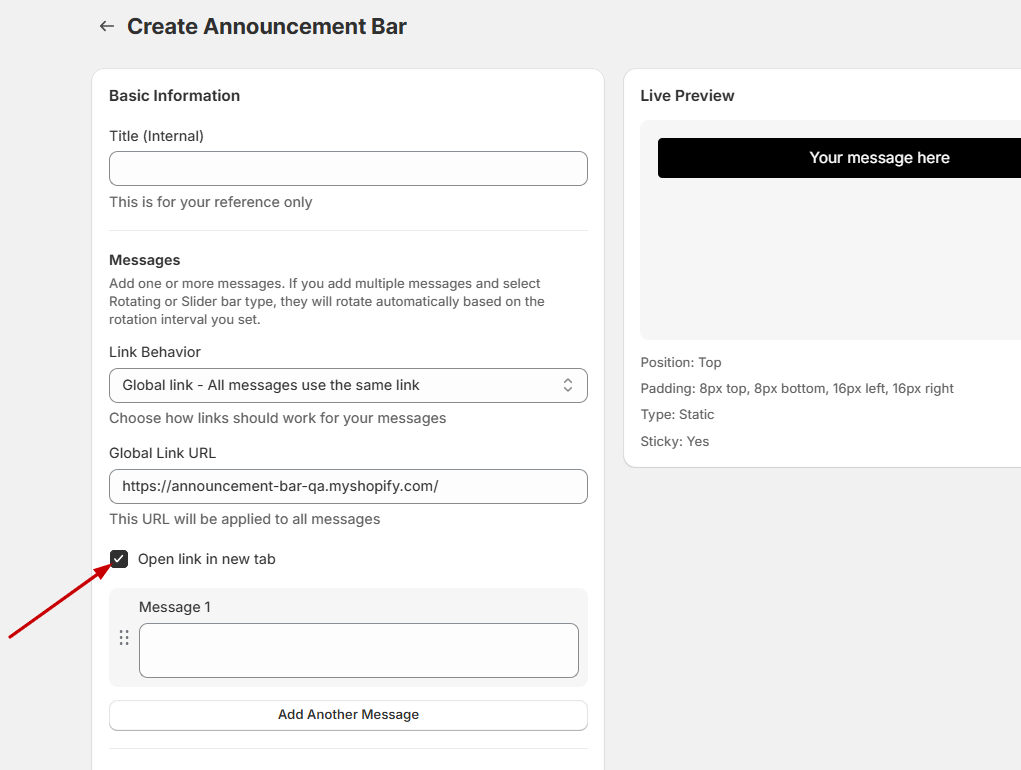Click the 'This URL will be applied to all messages' note
Viewport: 1021px width, 770px height.
pos(244,519)
